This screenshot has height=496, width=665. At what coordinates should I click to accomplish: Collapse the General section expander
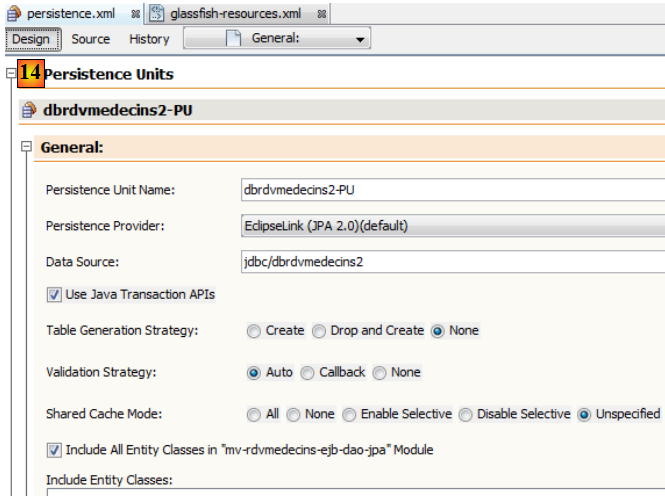27,147
